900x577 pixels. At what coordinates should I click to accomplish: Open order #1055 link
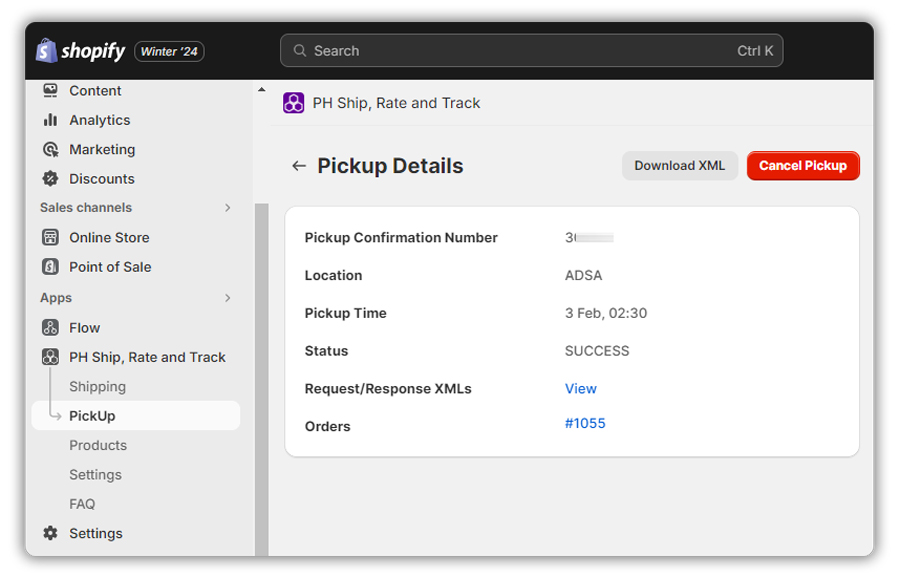[585, 423]
